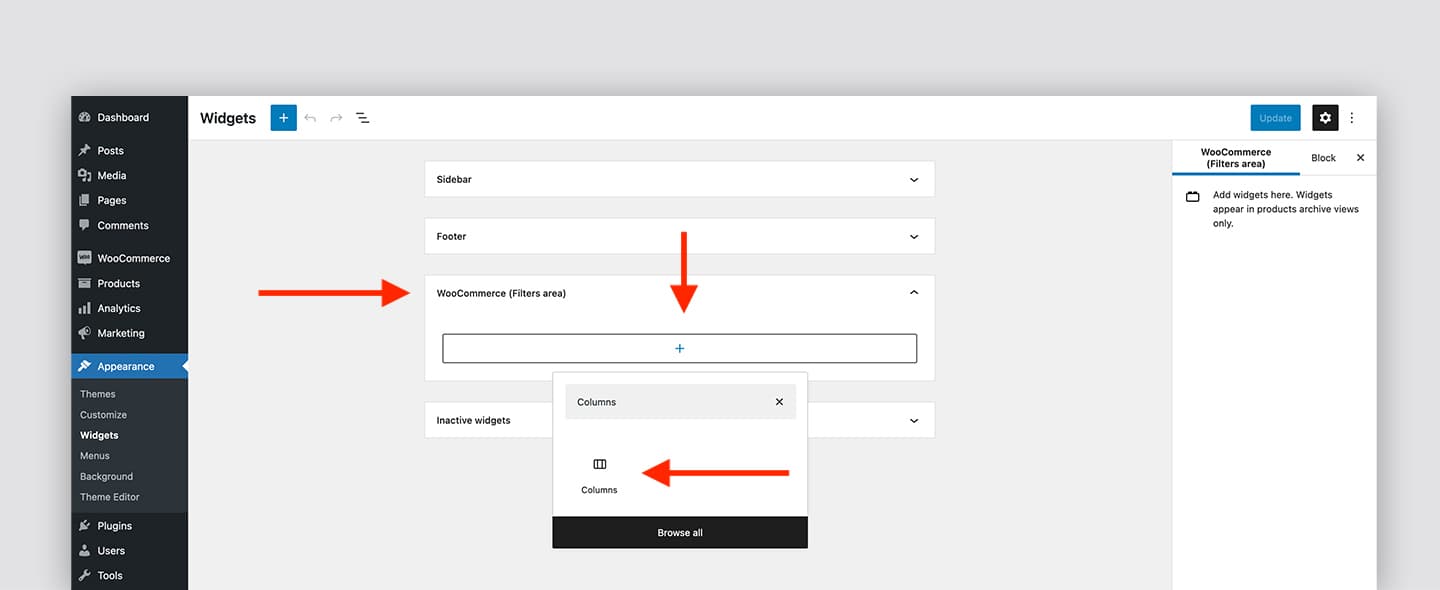The width and height of the screenshot is (1440, 590).
Task: Click the Plugins plug icon
Action: click(85, 525)
